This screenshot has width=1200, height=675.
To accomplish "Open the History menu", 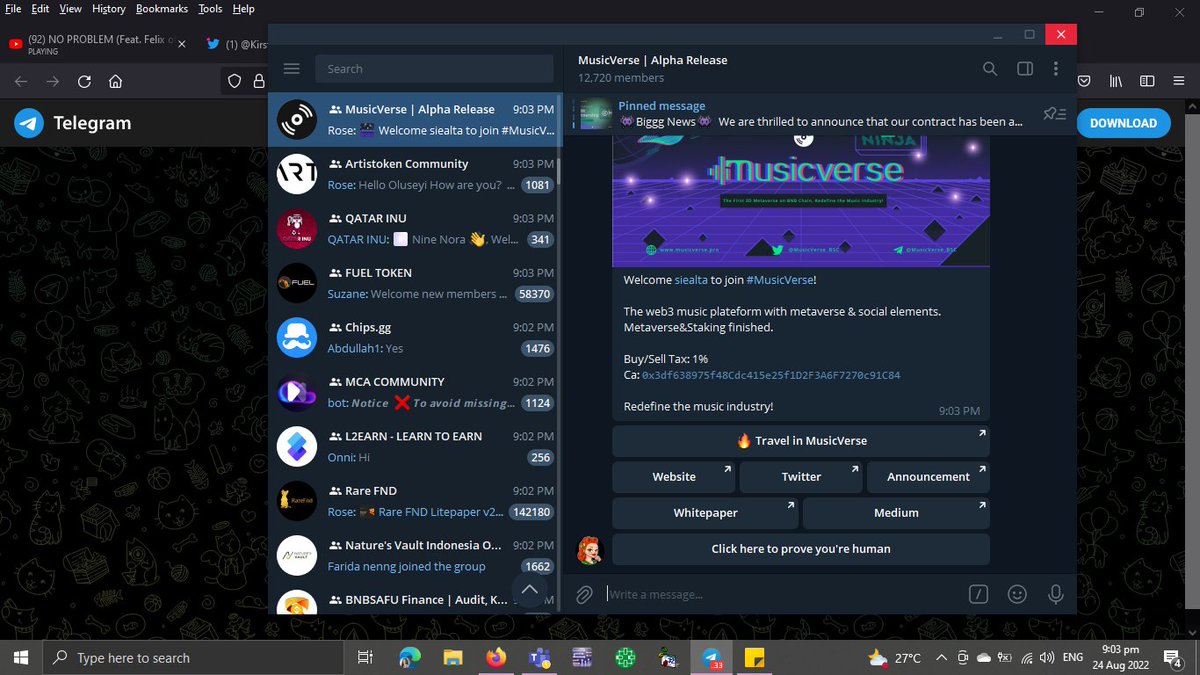I will 109,8.
